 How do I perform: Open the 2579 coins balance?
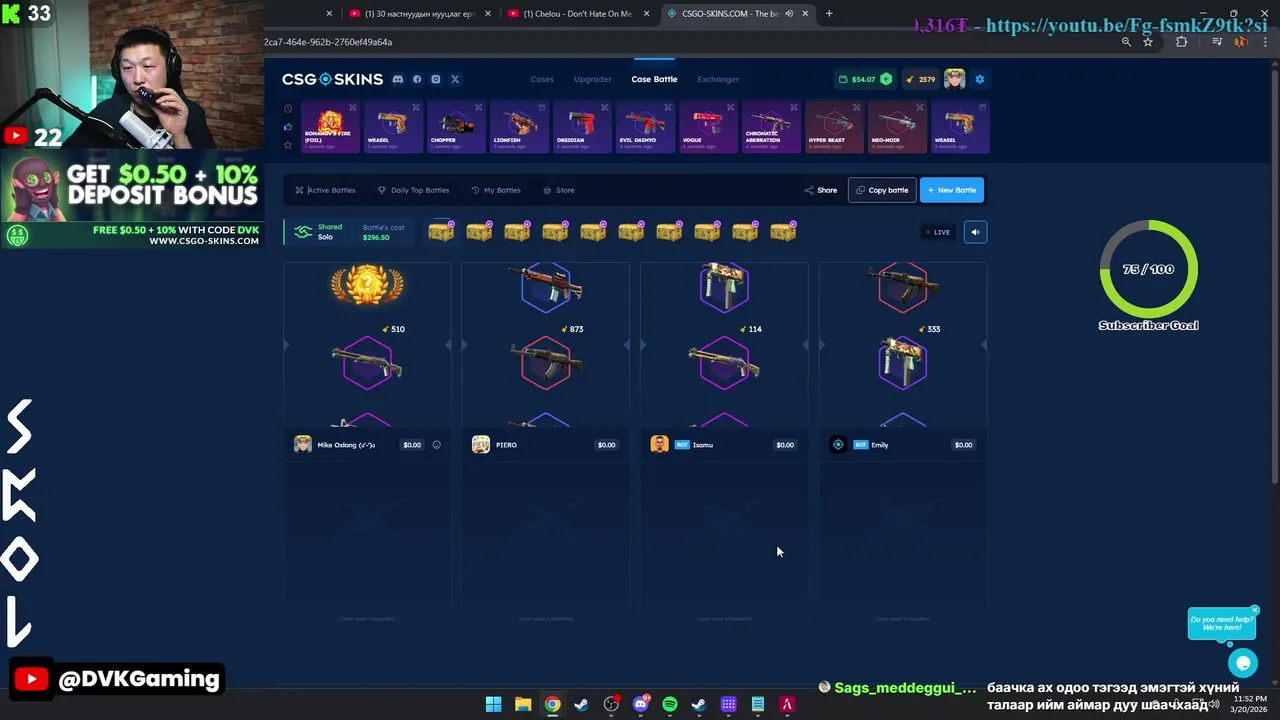pos(920,79)
